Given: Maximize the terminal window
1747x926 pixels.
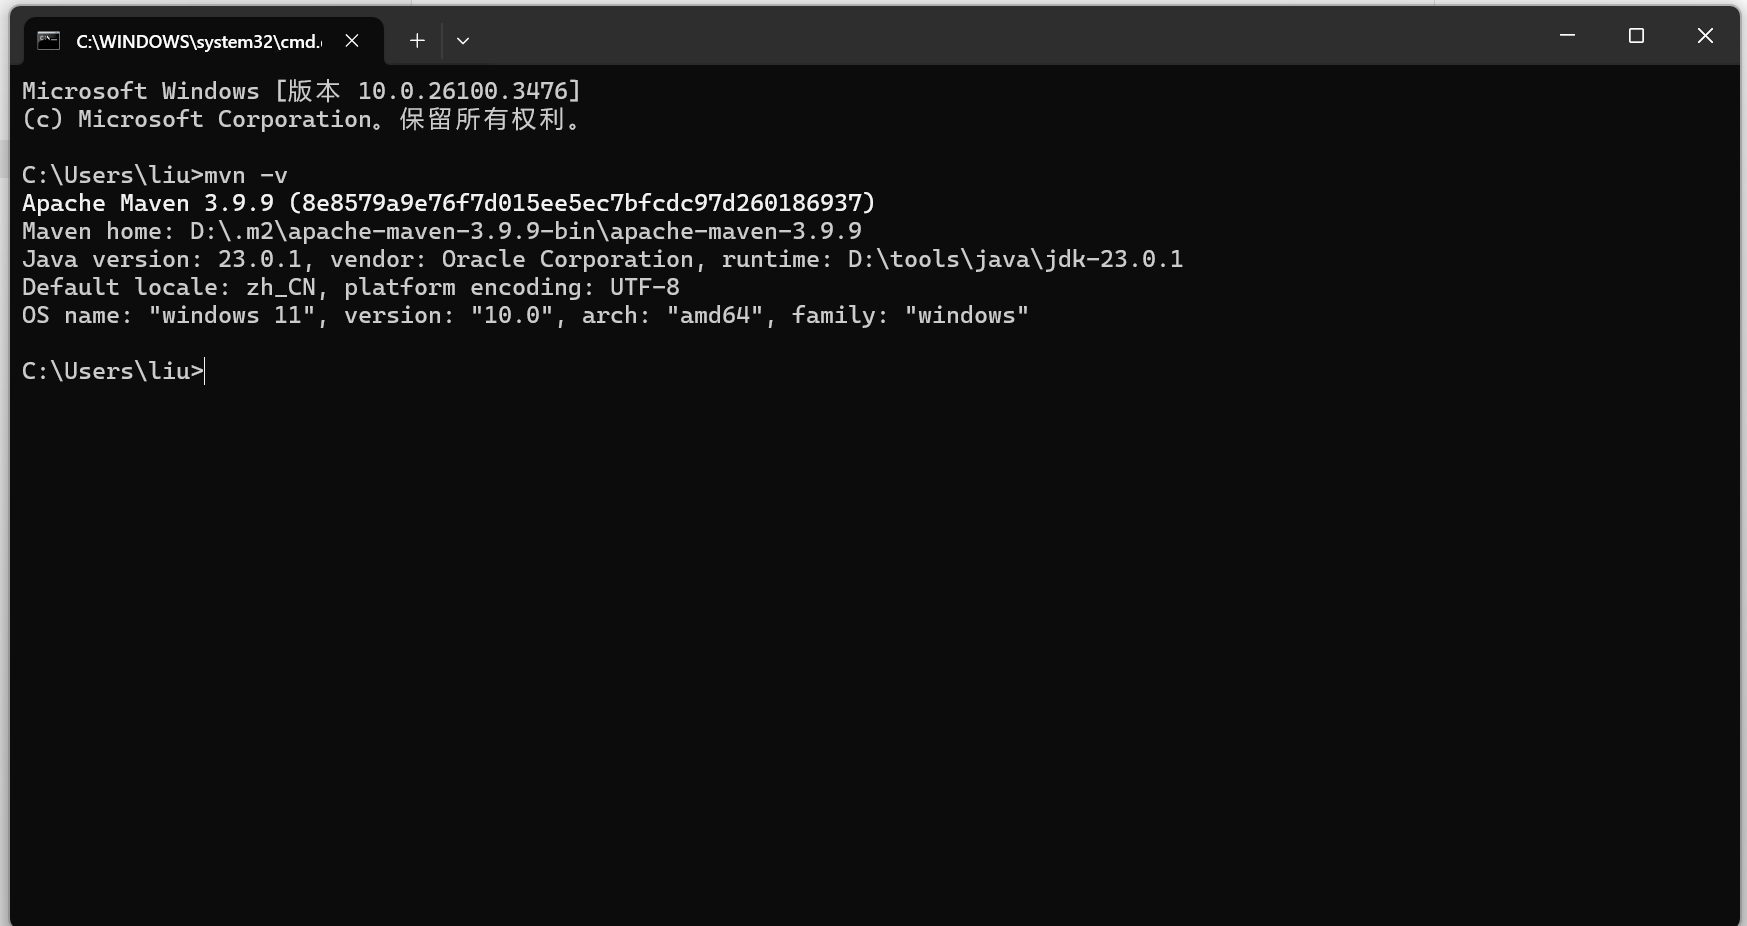Looking at the screenshot, I should pos(1636,36).
